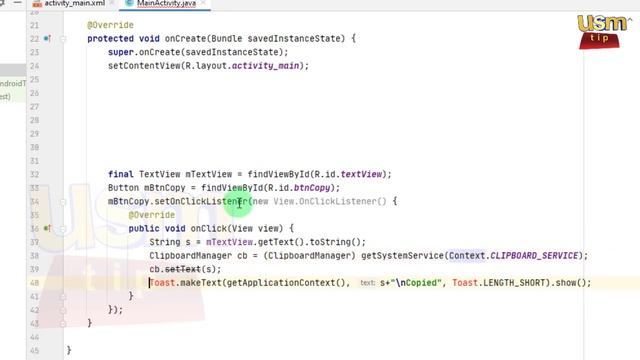640x360 pixels.
Task: Click the 'textView' id on line 32
Action: [x=361, y=174]
